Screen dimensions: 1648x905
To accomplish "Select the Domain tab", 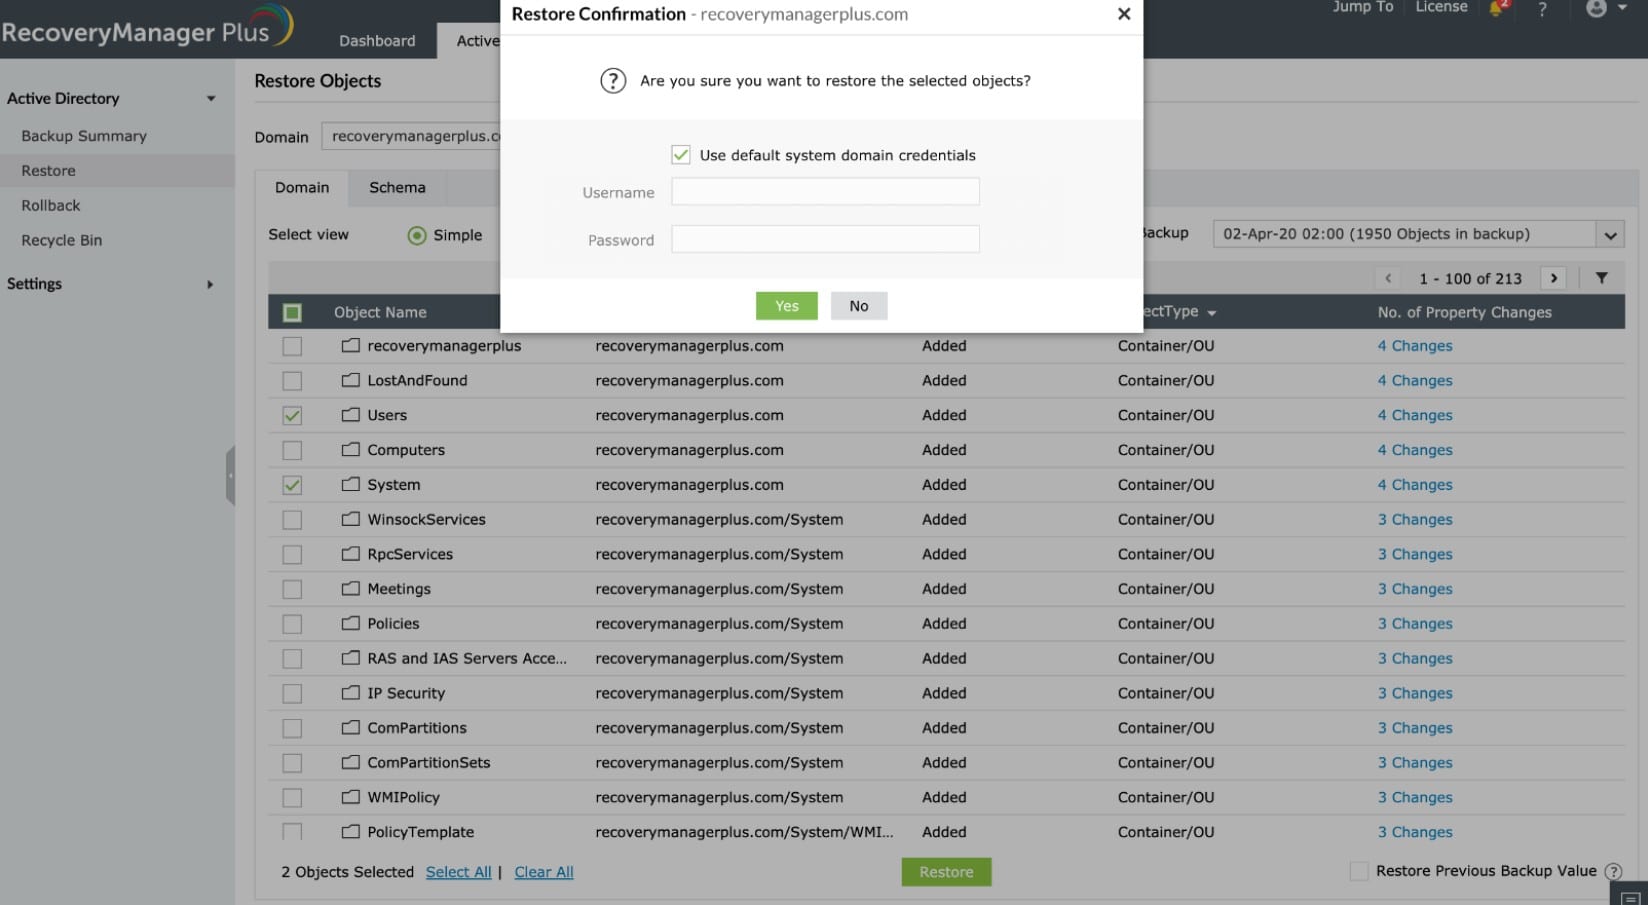I will pos(302,187).
